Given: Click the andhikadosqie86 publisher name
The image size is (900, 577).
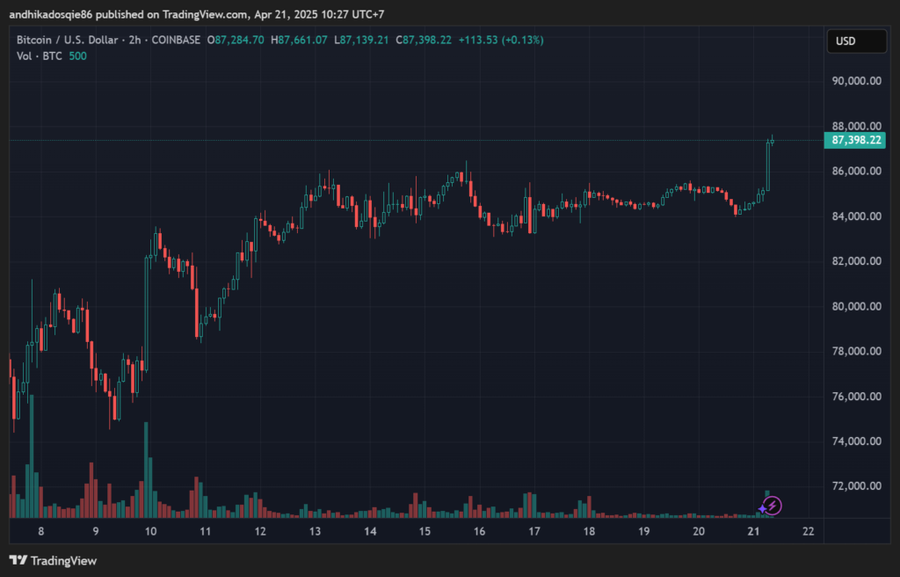Looking at the screenshot, I should tap(50, 14).
